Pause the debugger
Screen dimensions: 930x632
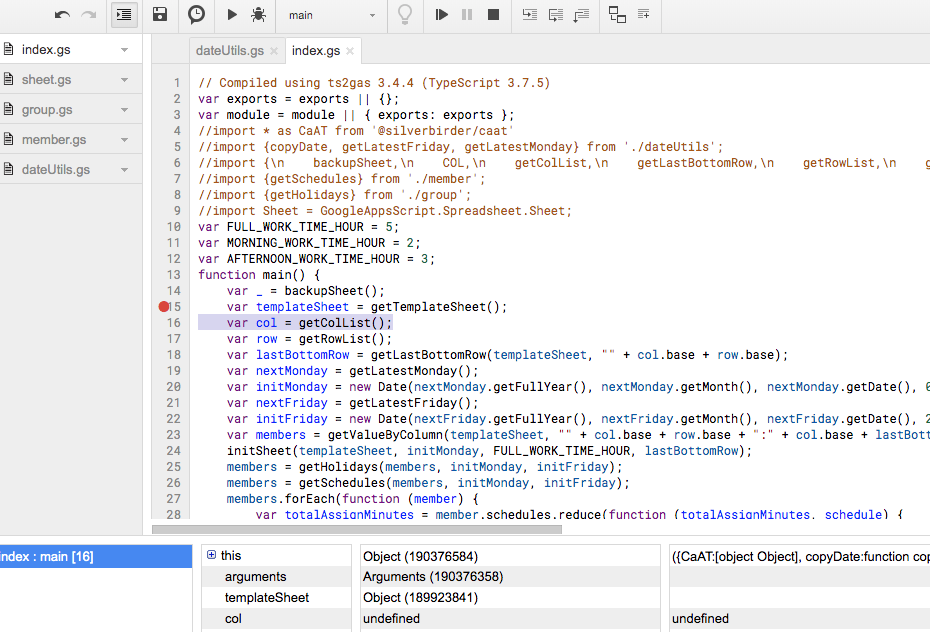coord(466,15)
